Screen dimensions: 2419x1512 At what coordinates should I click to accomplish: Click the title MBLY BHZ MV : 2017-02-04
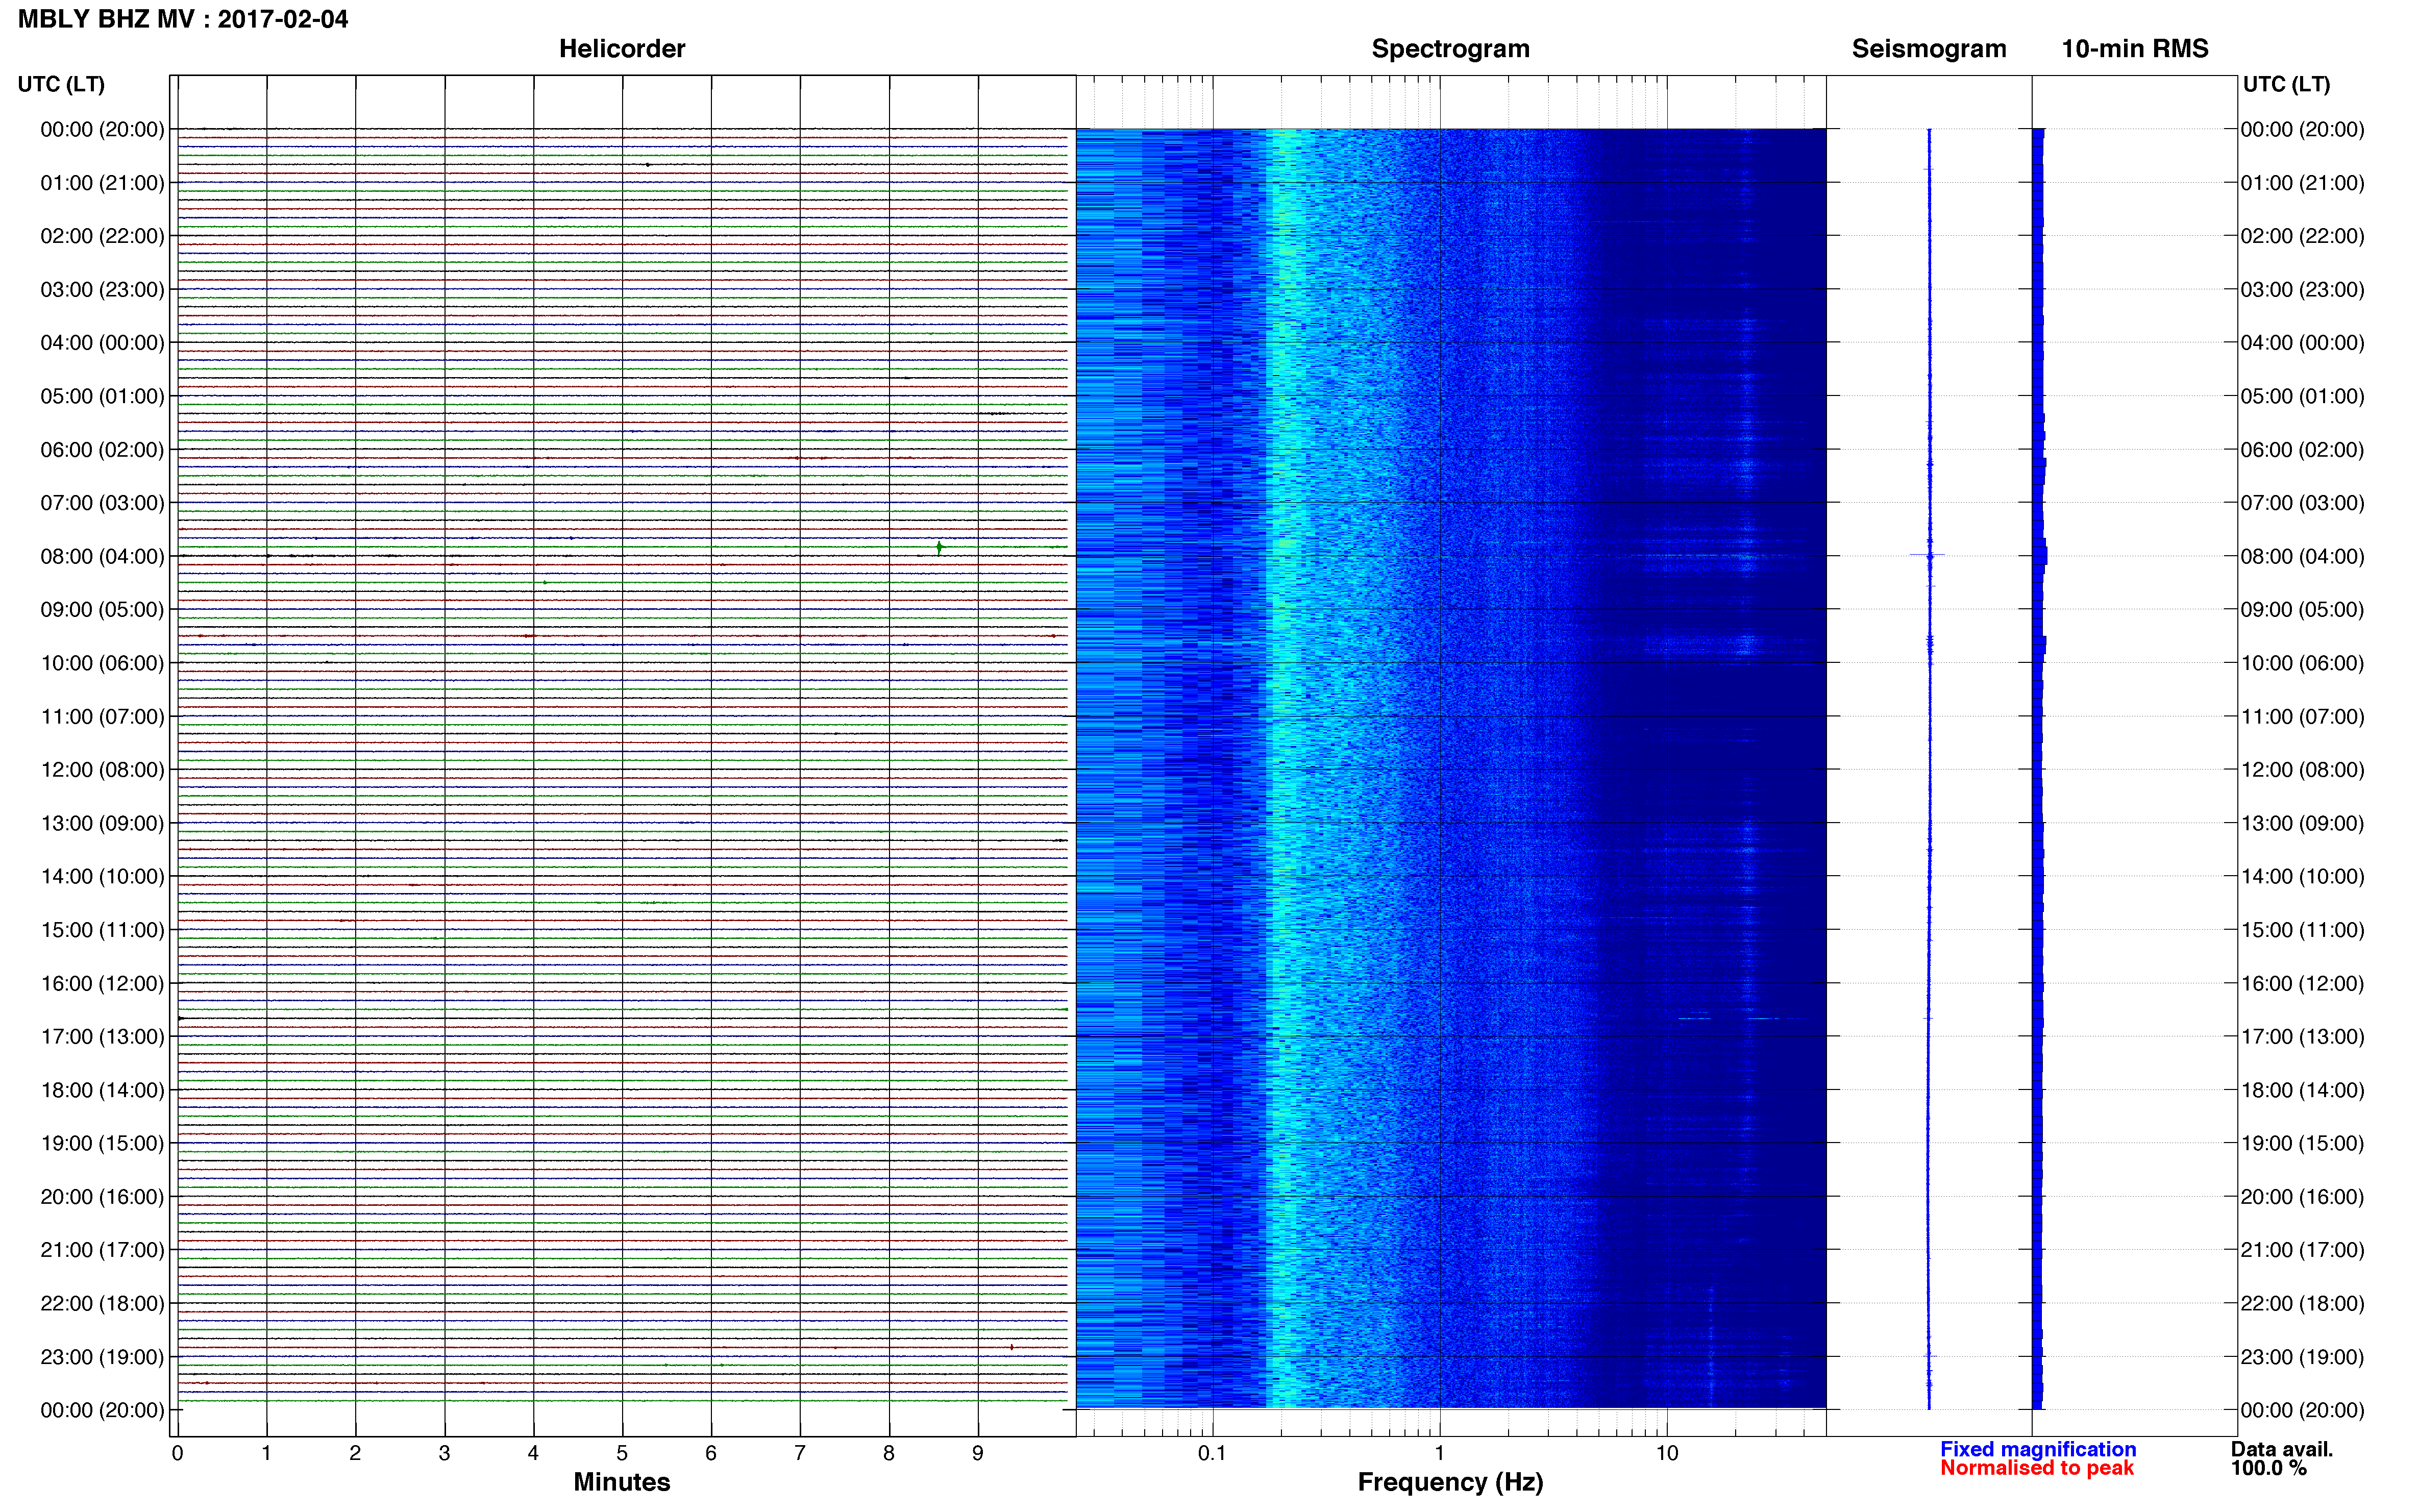[183, 19]
